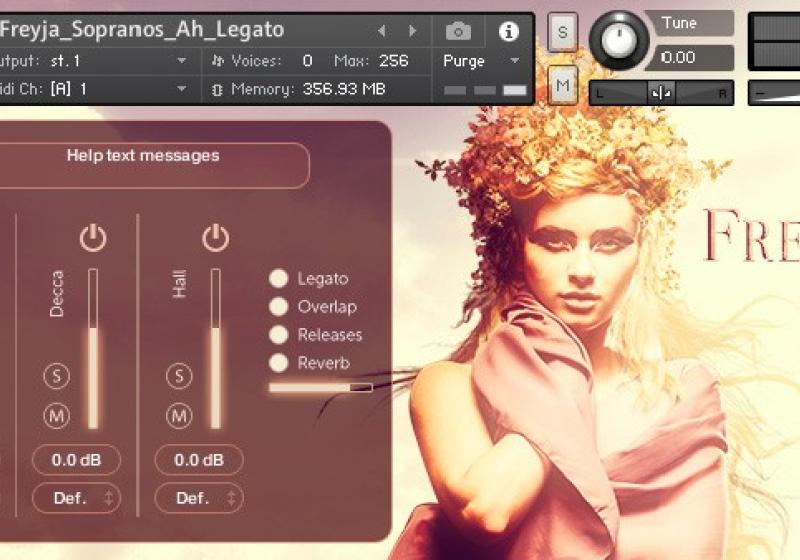The height and width of the screenshot is (560, 800).
Task: Click the Hall volume fader
Action: point(215,348)
